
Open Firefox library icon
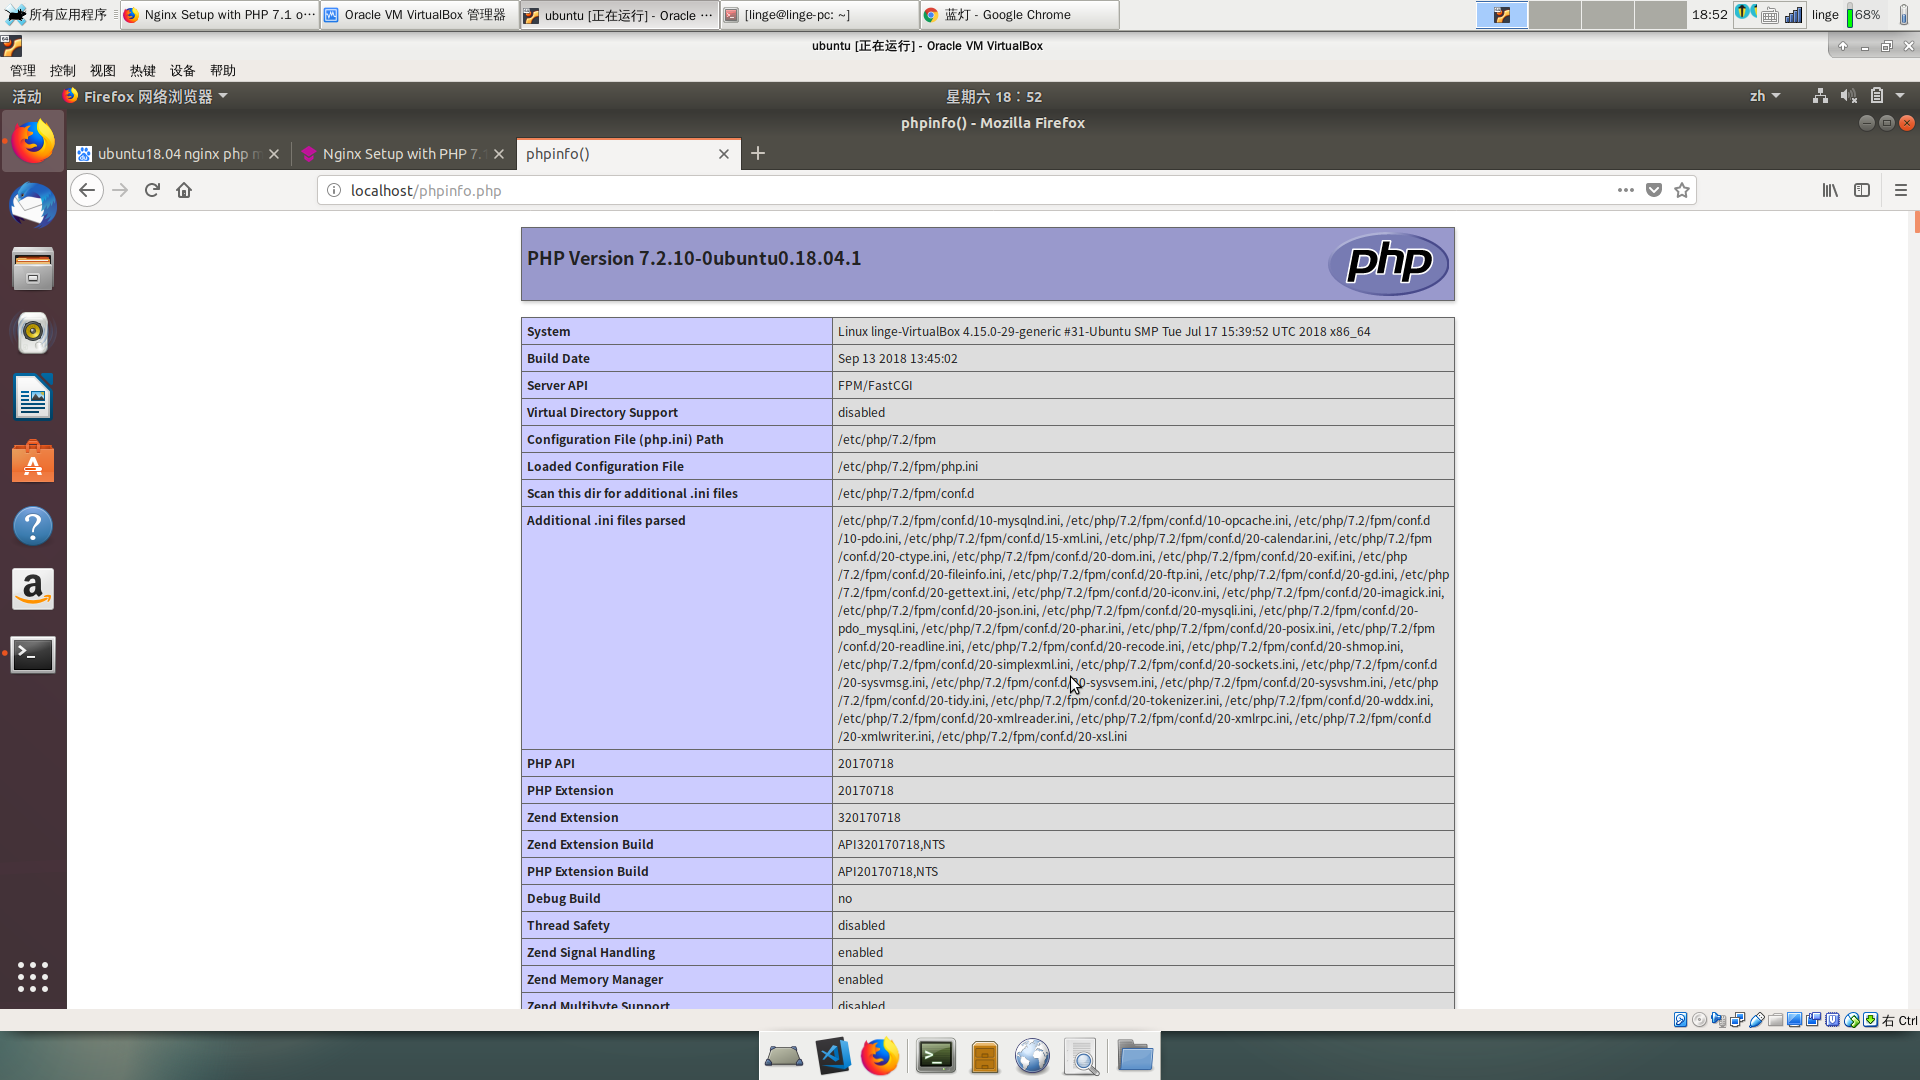point(1830,190)
